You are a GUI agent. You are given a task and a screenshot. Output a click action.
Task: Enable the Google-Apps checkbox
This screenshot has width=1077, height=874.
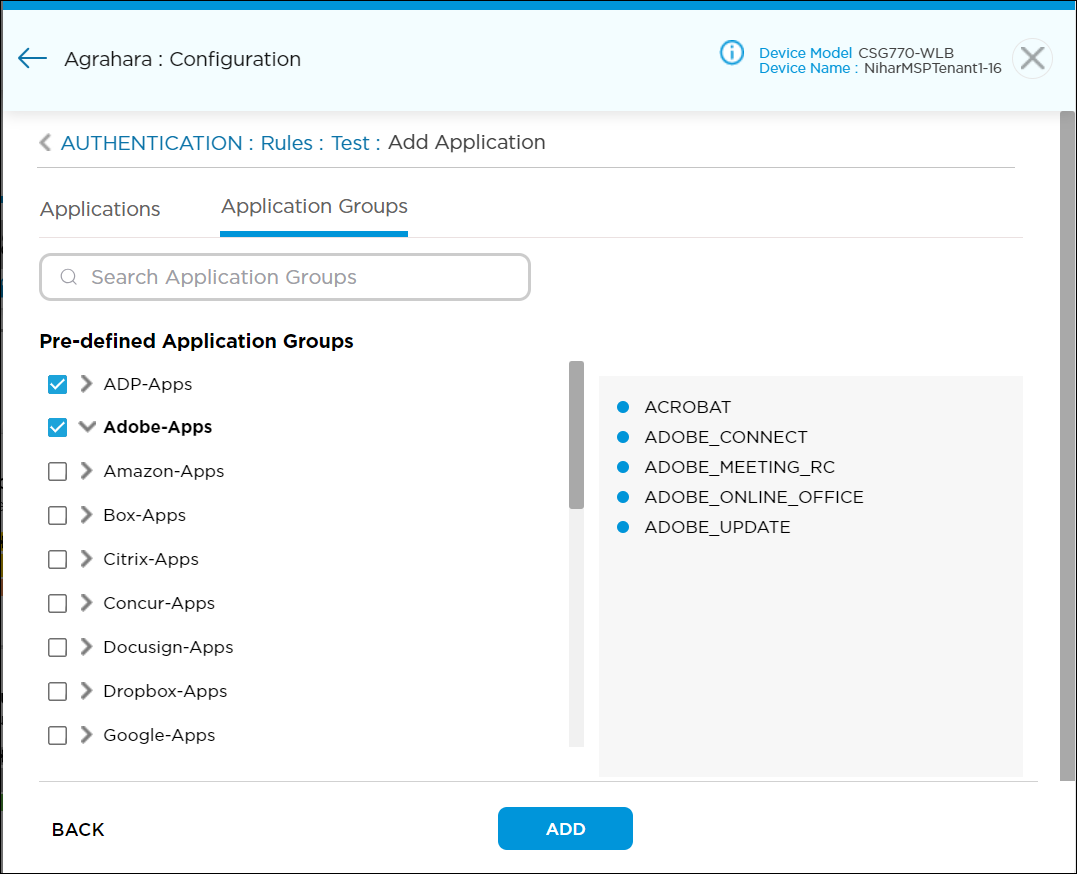(x=57, y=735)
